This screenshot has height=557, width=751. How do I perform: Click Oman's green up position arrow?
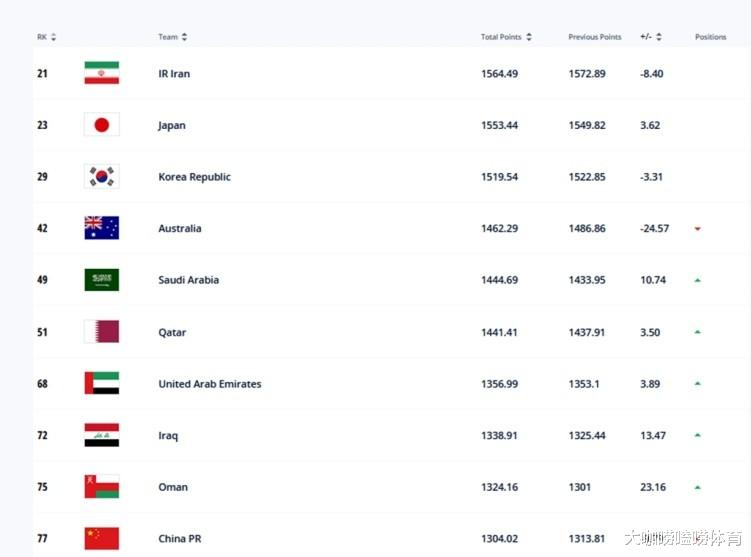tap(698, 487)
